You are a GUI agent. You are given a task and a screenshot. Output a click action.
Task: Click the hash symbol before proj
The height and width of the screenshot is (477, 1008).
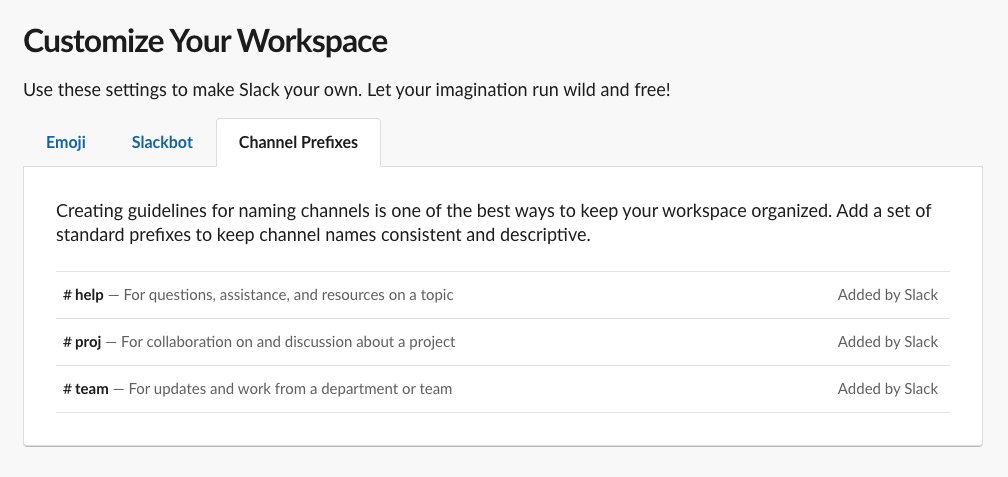point(66,342)
